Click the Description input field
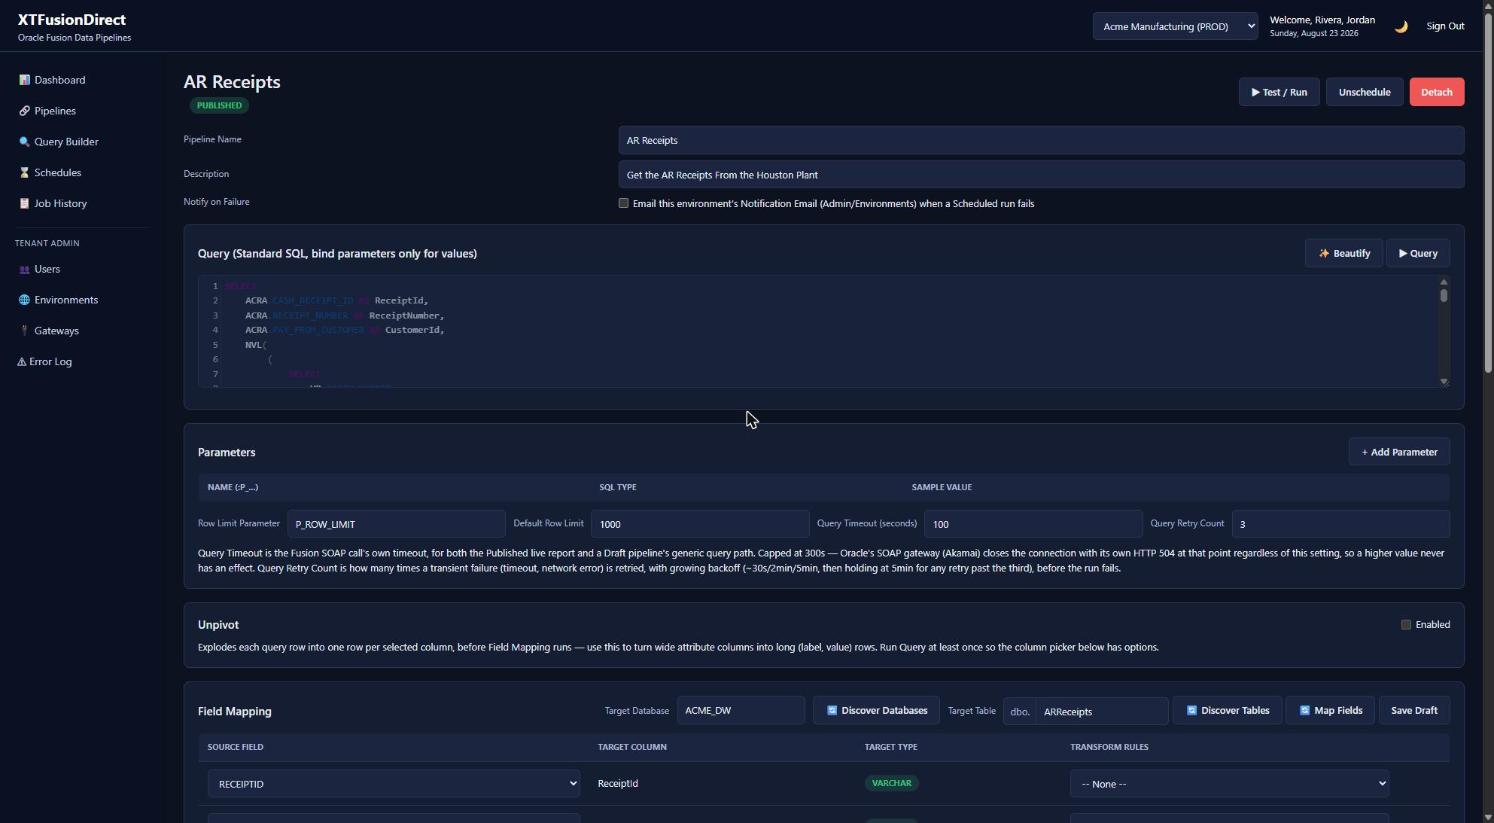 point(1041,174)
